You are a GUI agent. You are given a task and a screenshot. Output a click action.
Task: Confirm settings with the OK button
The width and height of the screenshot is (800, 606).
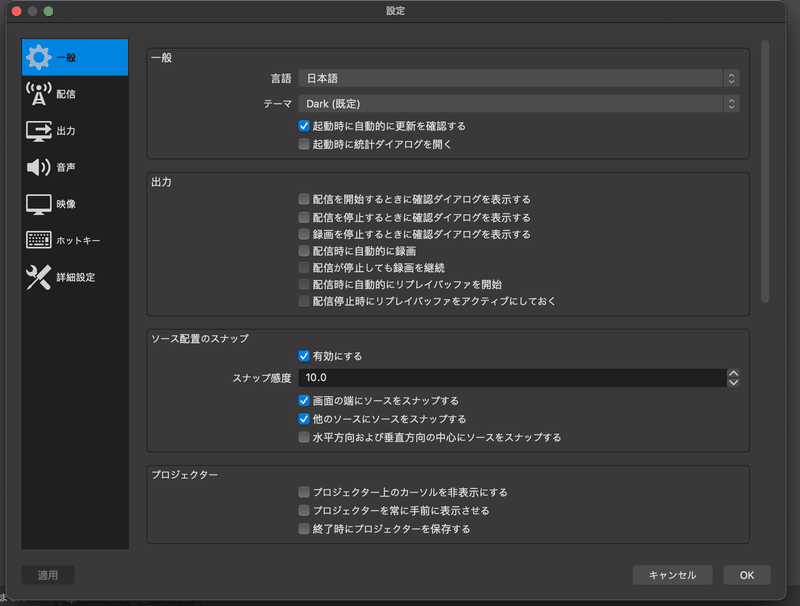747,575
